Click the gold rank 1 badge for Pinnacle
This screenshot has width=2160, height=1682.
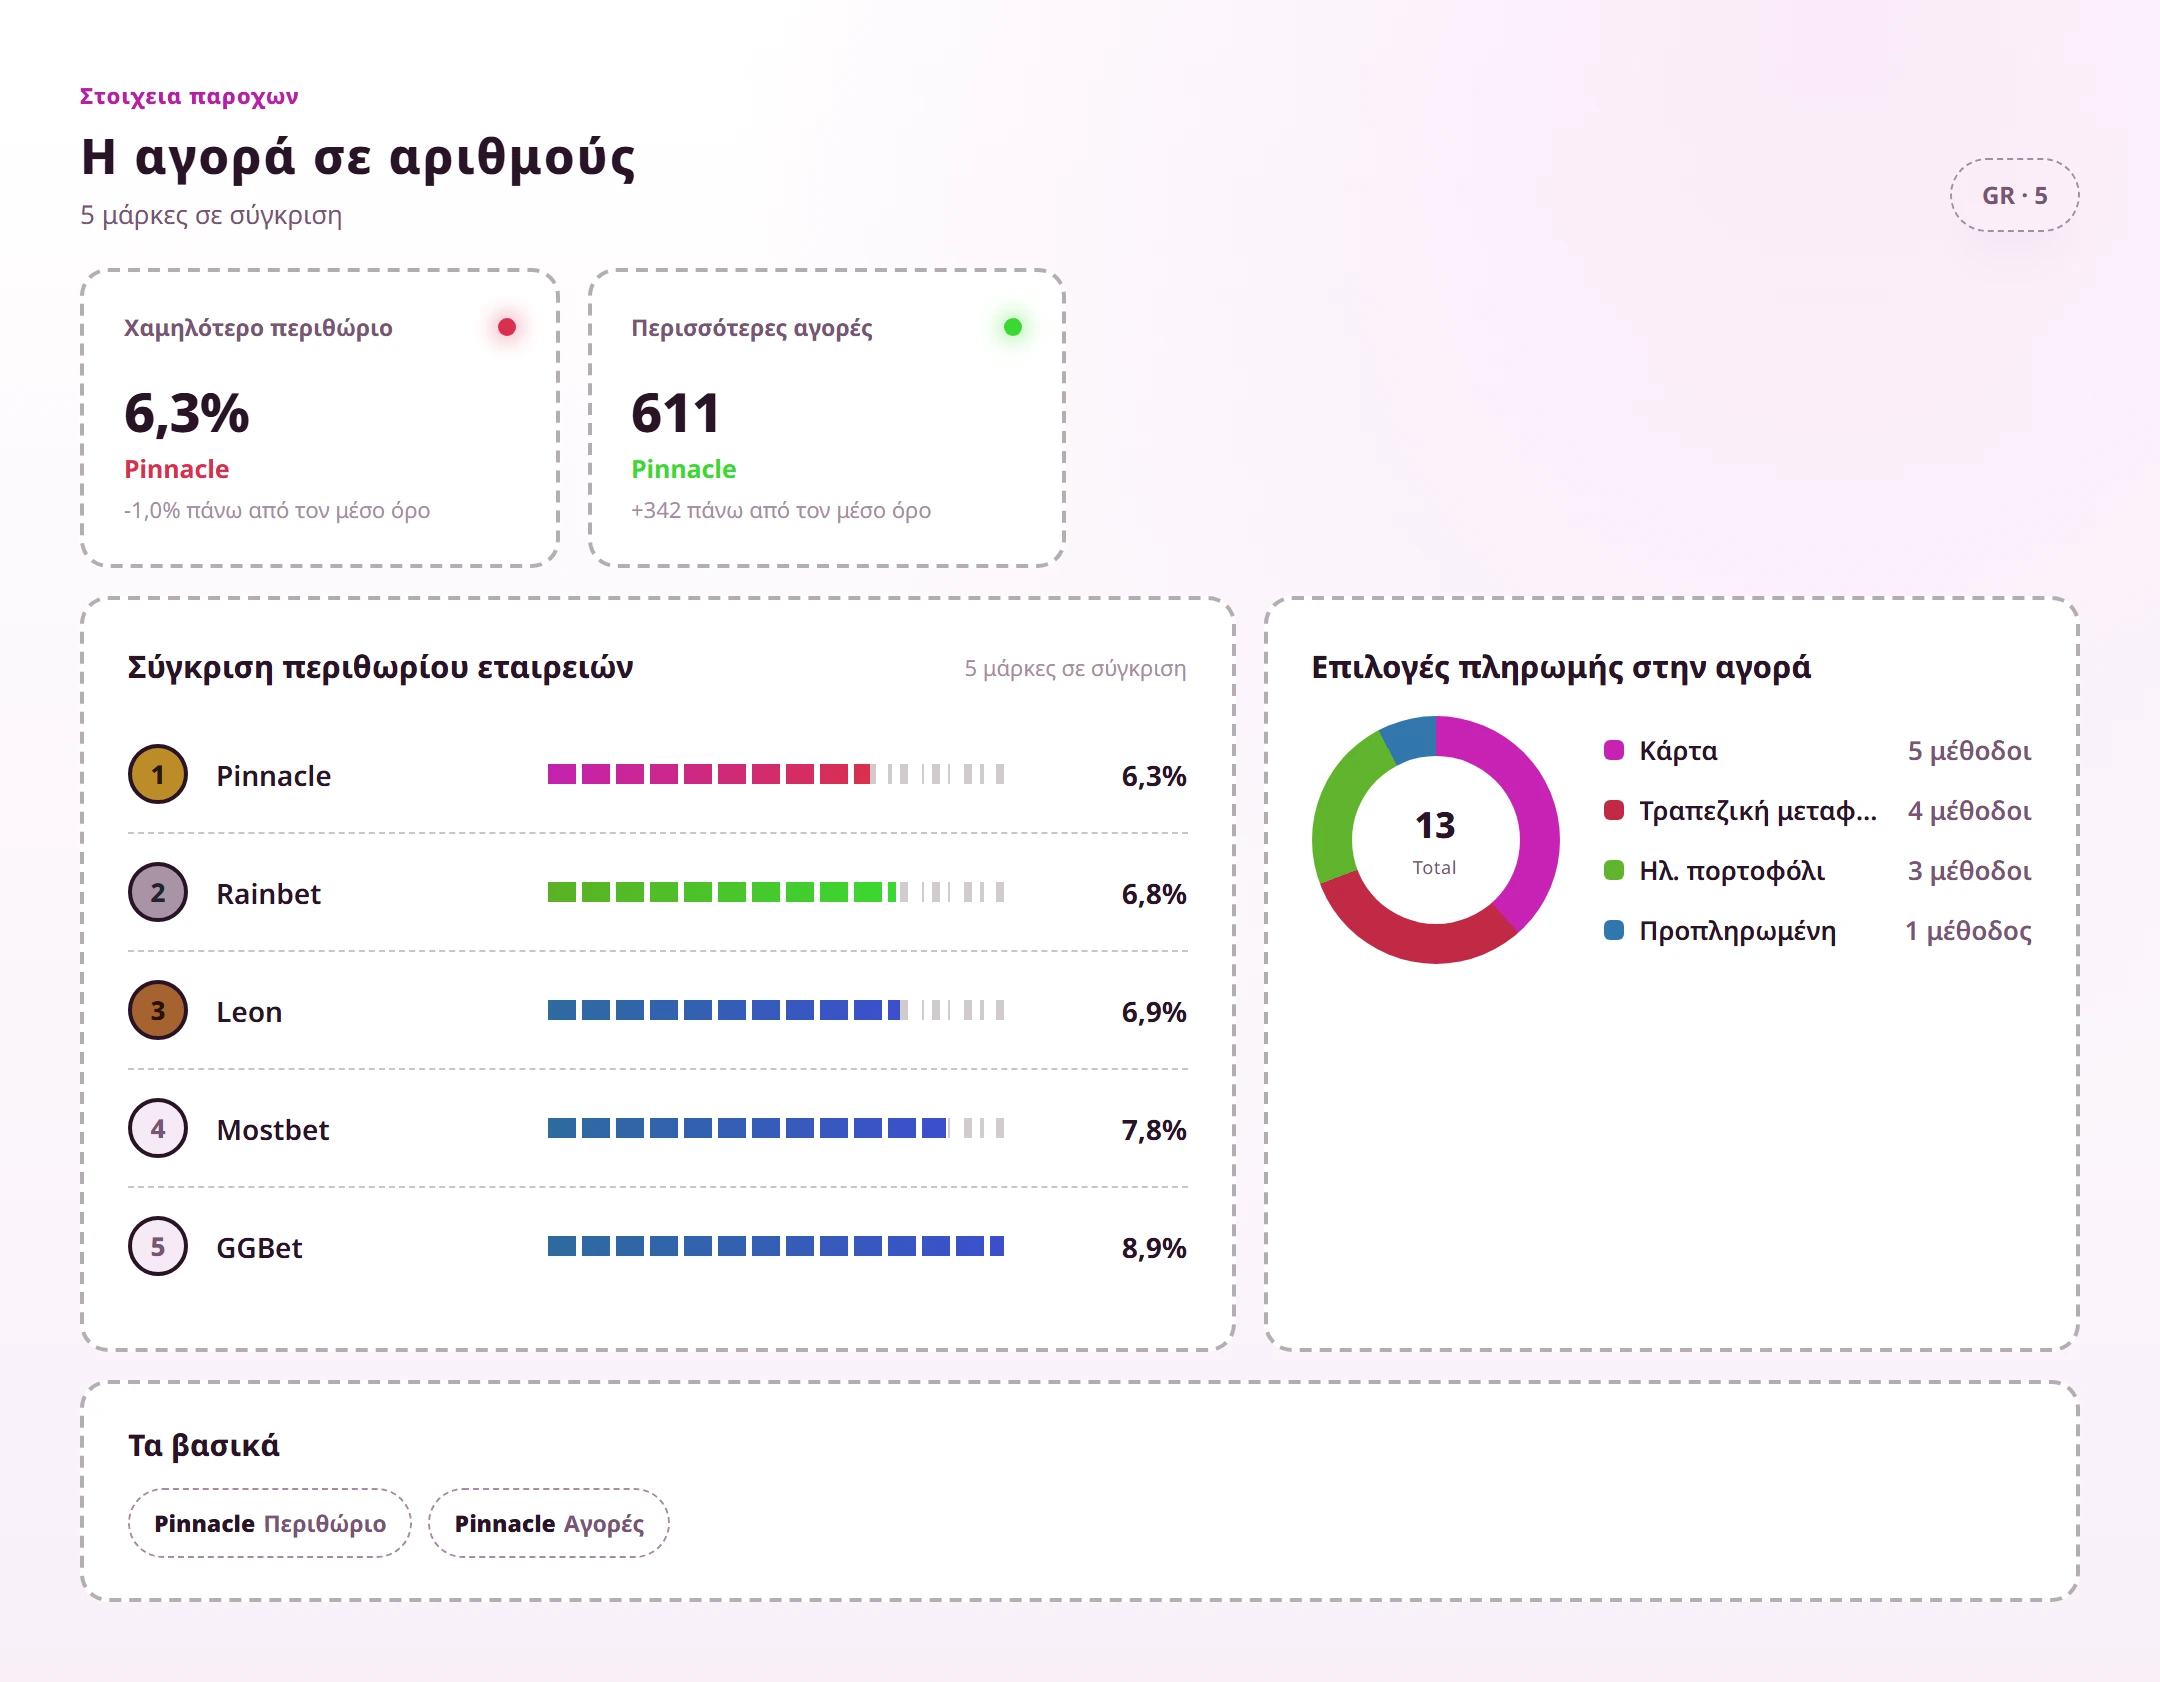[158, 775]
